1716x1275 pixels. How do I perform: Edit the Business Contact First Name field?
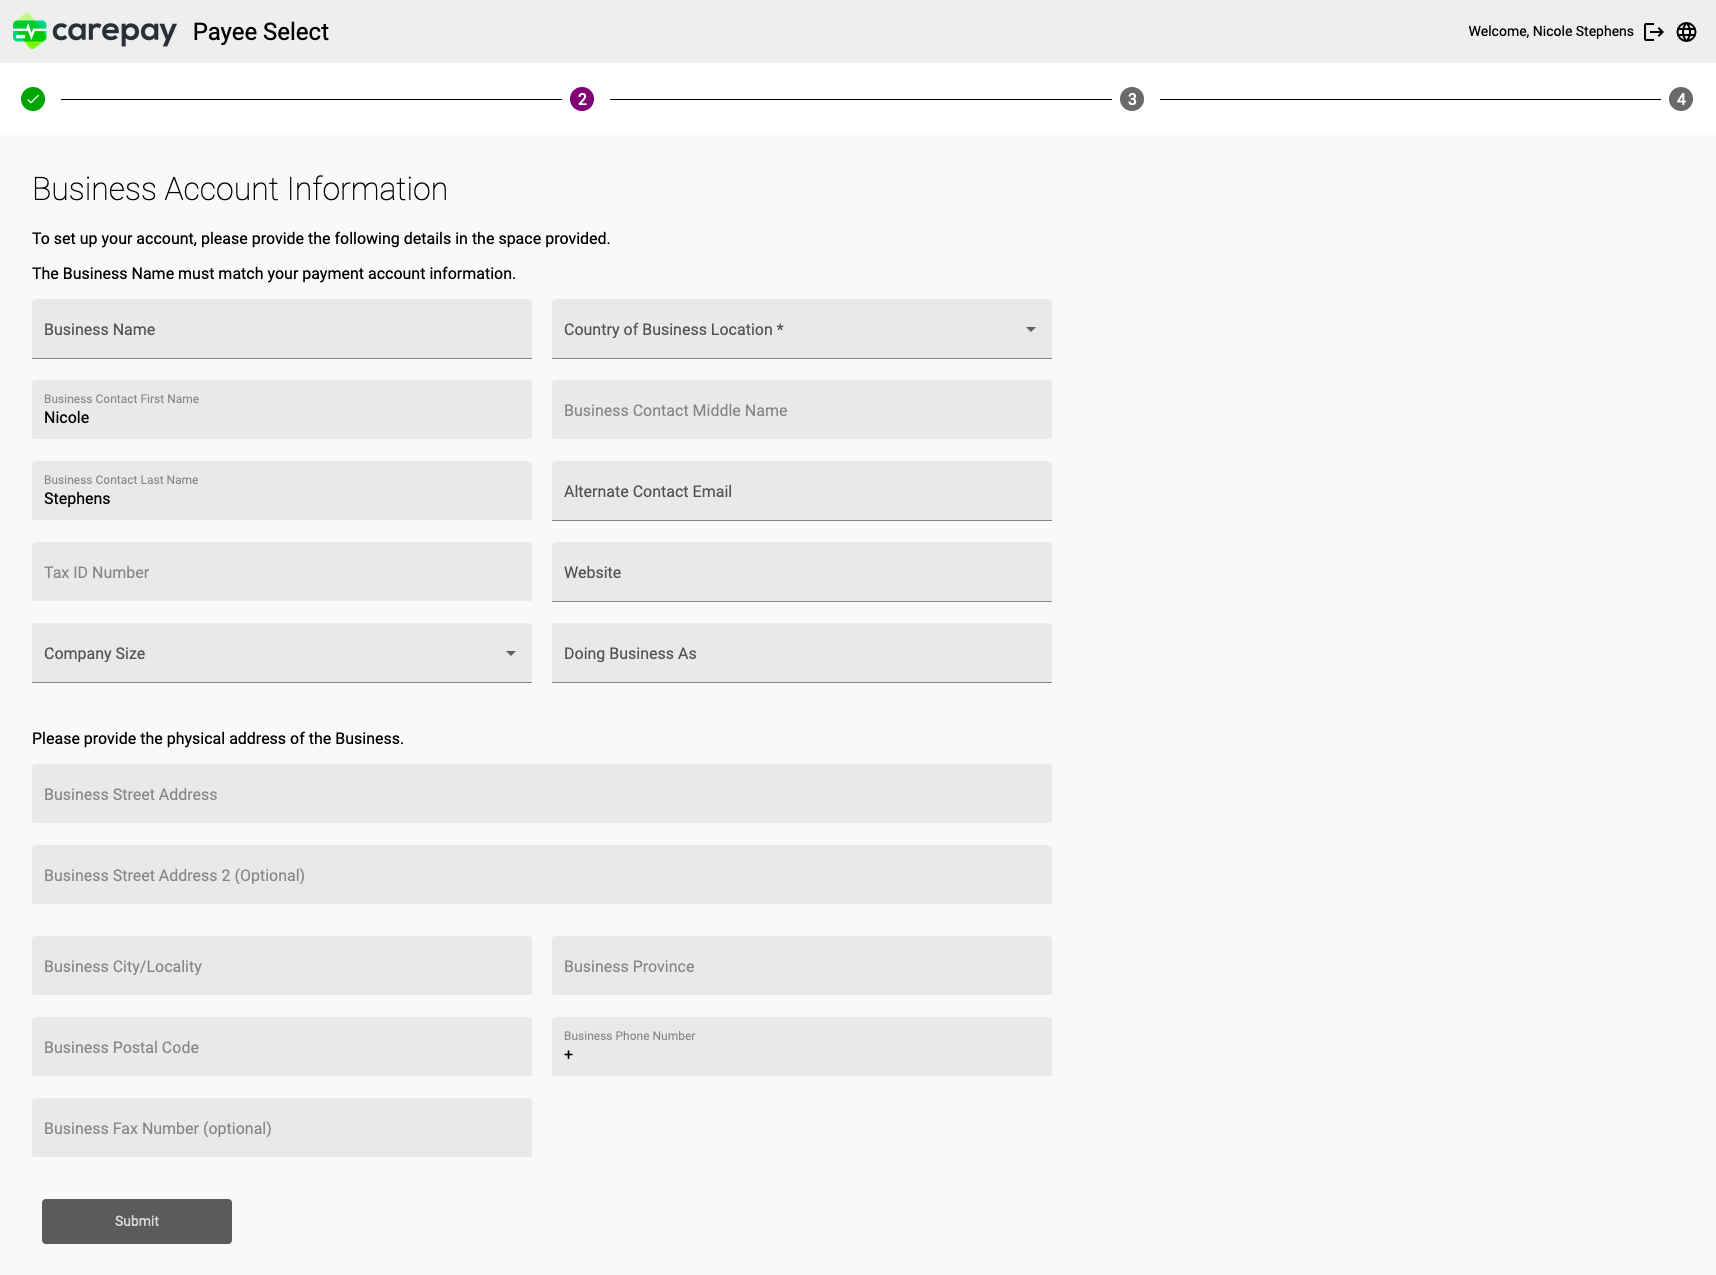point(281,410)
